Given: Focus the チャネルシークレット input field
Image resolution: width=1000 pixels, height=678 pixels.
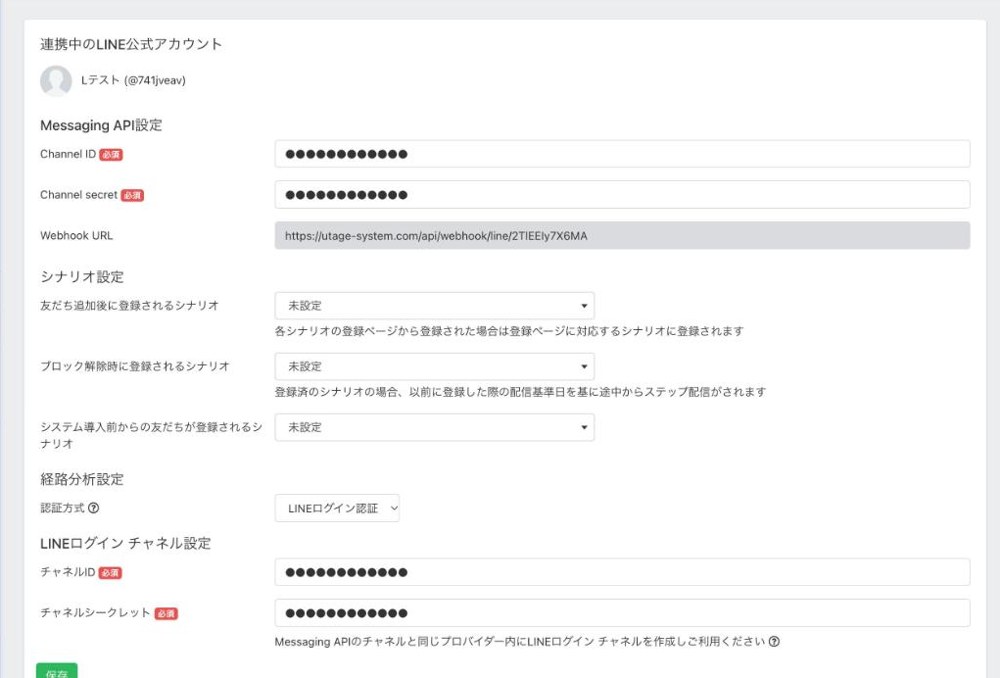Looking at the screenshot, I should (x=622, y=613).
